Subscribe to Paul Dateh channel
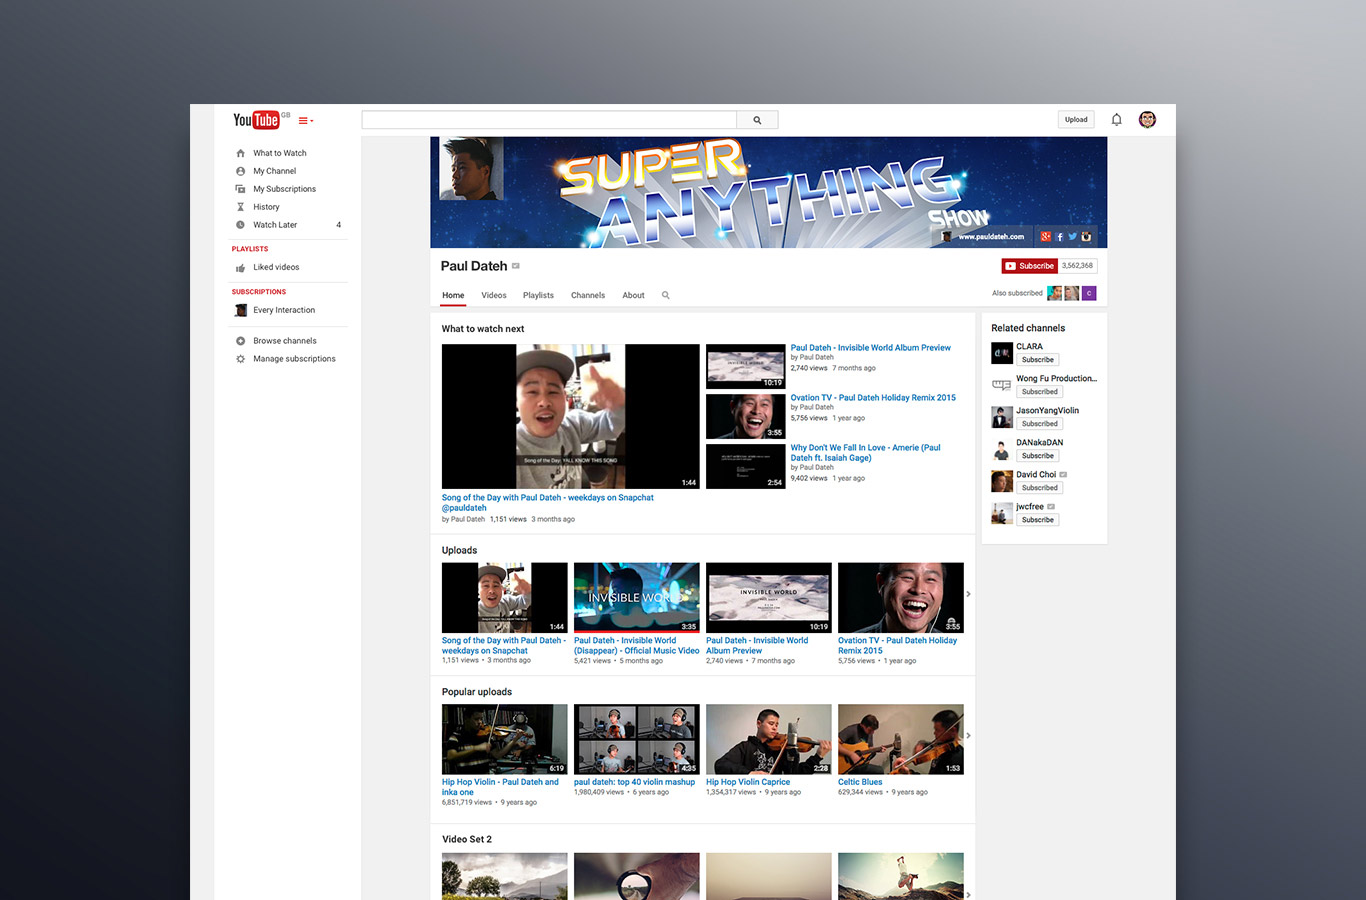 pos(1030,266)
